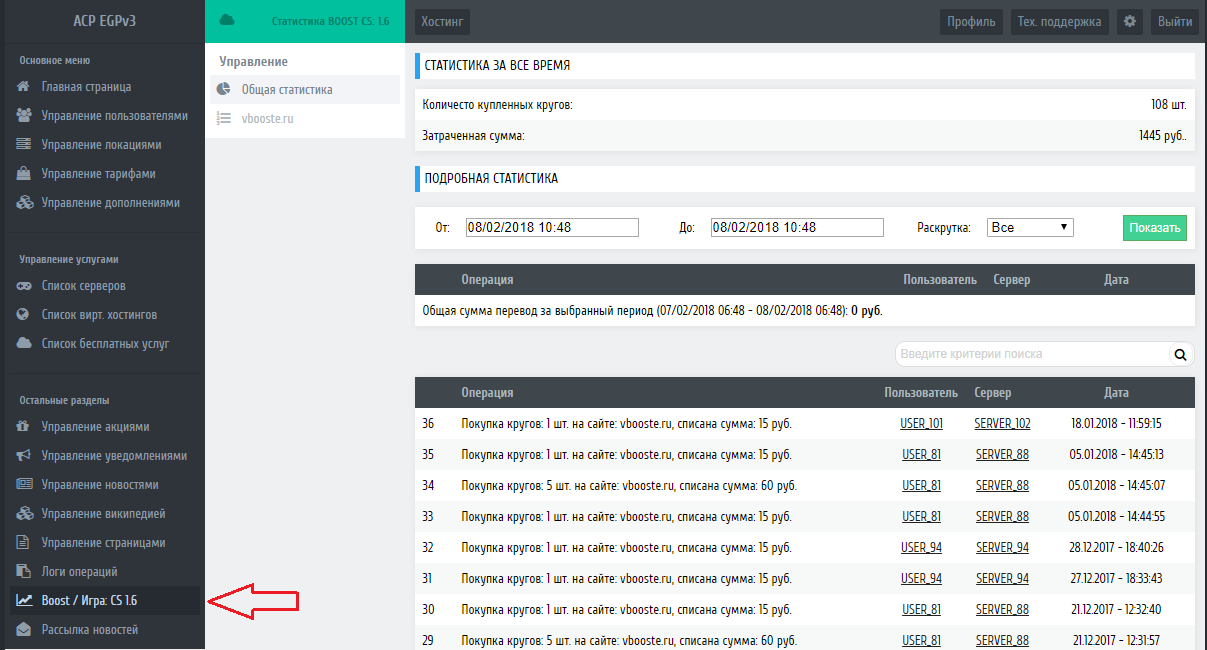Click the megaphone icon beside Управление уведомлениями

24,456
